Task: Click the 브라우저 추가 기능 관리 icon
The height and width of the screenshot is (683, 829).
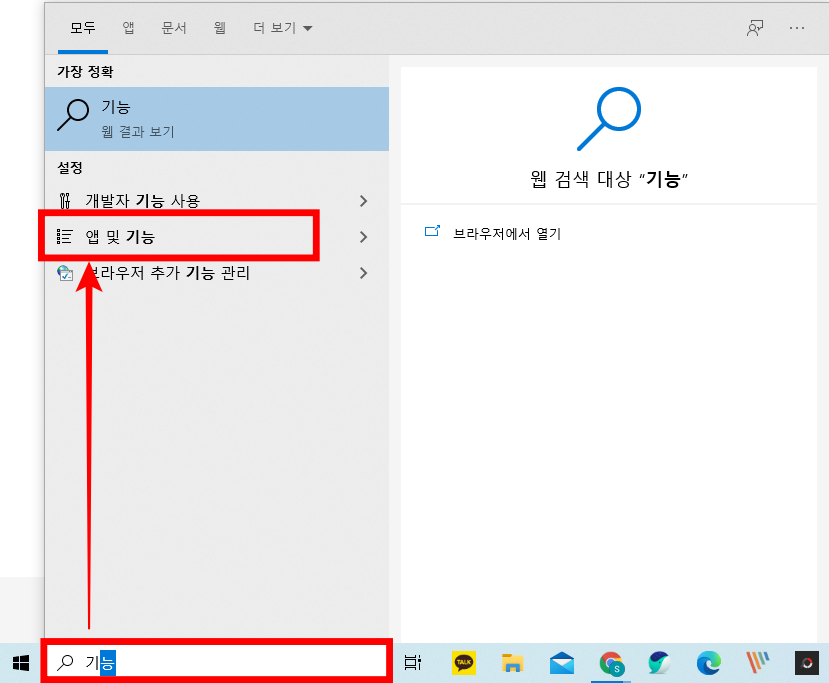Action: [65, 273]
